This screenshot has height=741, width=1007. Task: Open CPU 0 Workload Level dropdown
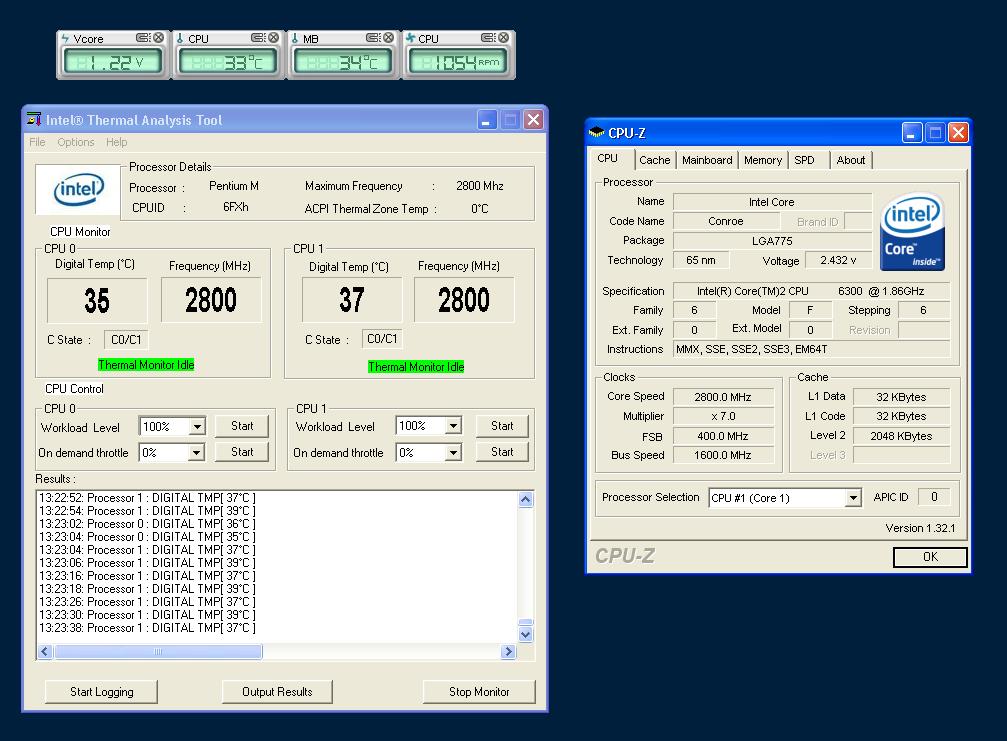[197, 426]
